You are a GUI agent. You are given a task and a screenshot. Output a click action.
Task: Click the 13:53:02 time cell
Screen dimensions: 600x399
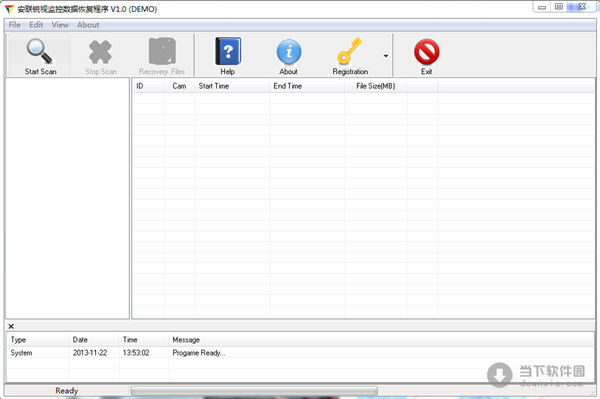point(136,353)
